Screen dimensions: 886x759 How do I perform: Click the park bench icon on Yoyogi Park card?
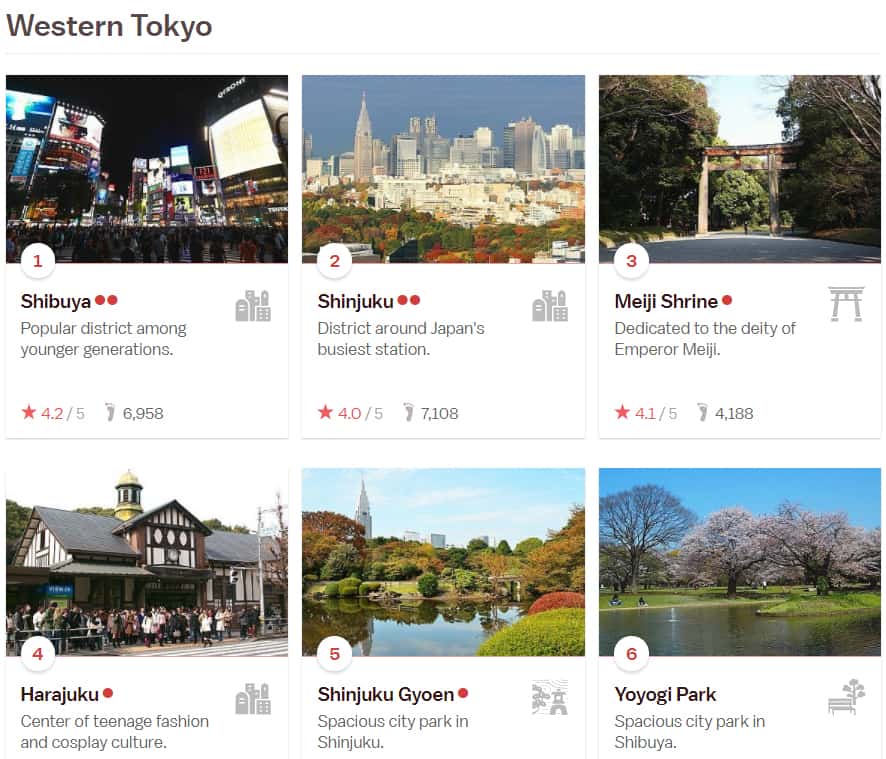pyautogui.click(x=846, y=697)
